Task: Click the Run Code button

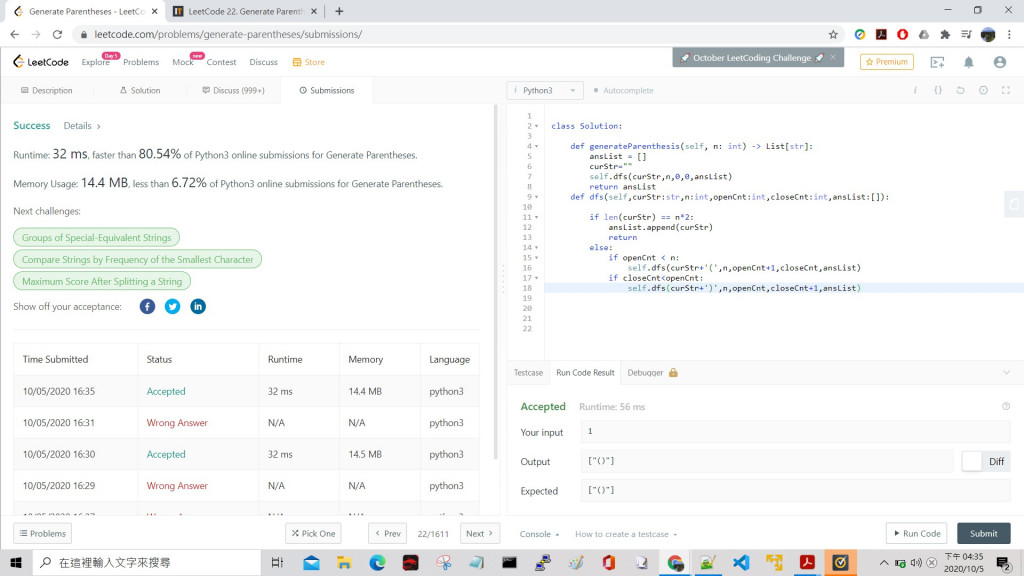Action: point(917,534)
